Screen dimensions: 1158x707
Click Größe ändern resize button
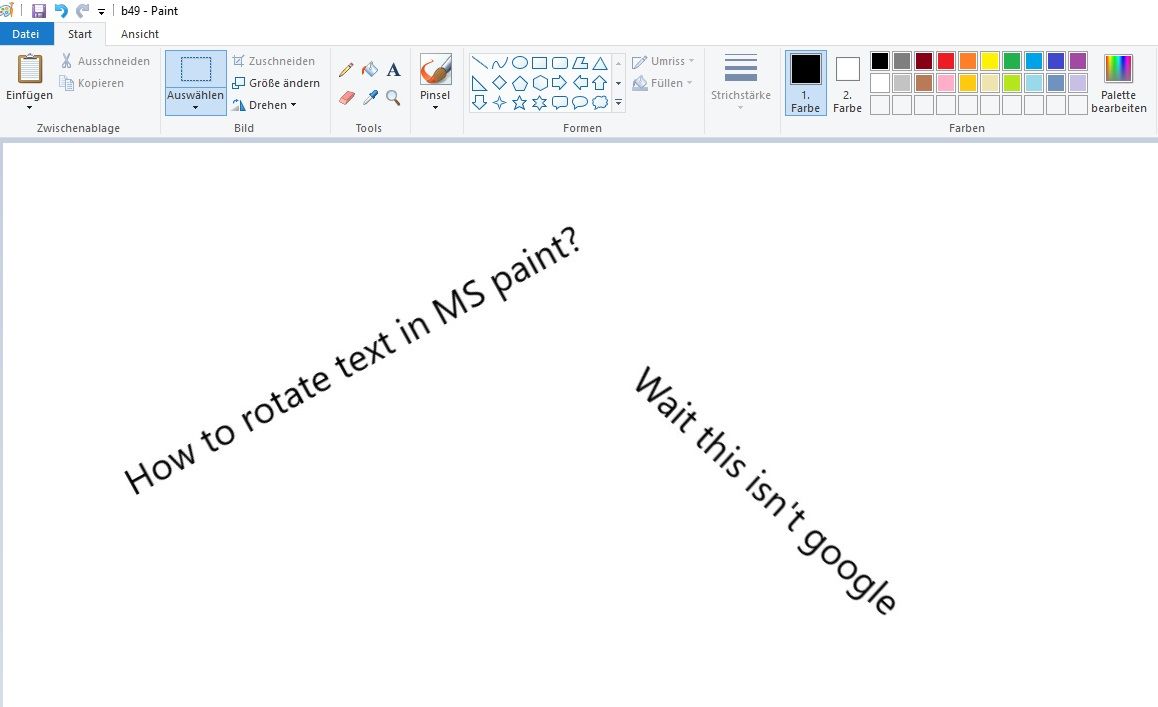tap(276, 83)
